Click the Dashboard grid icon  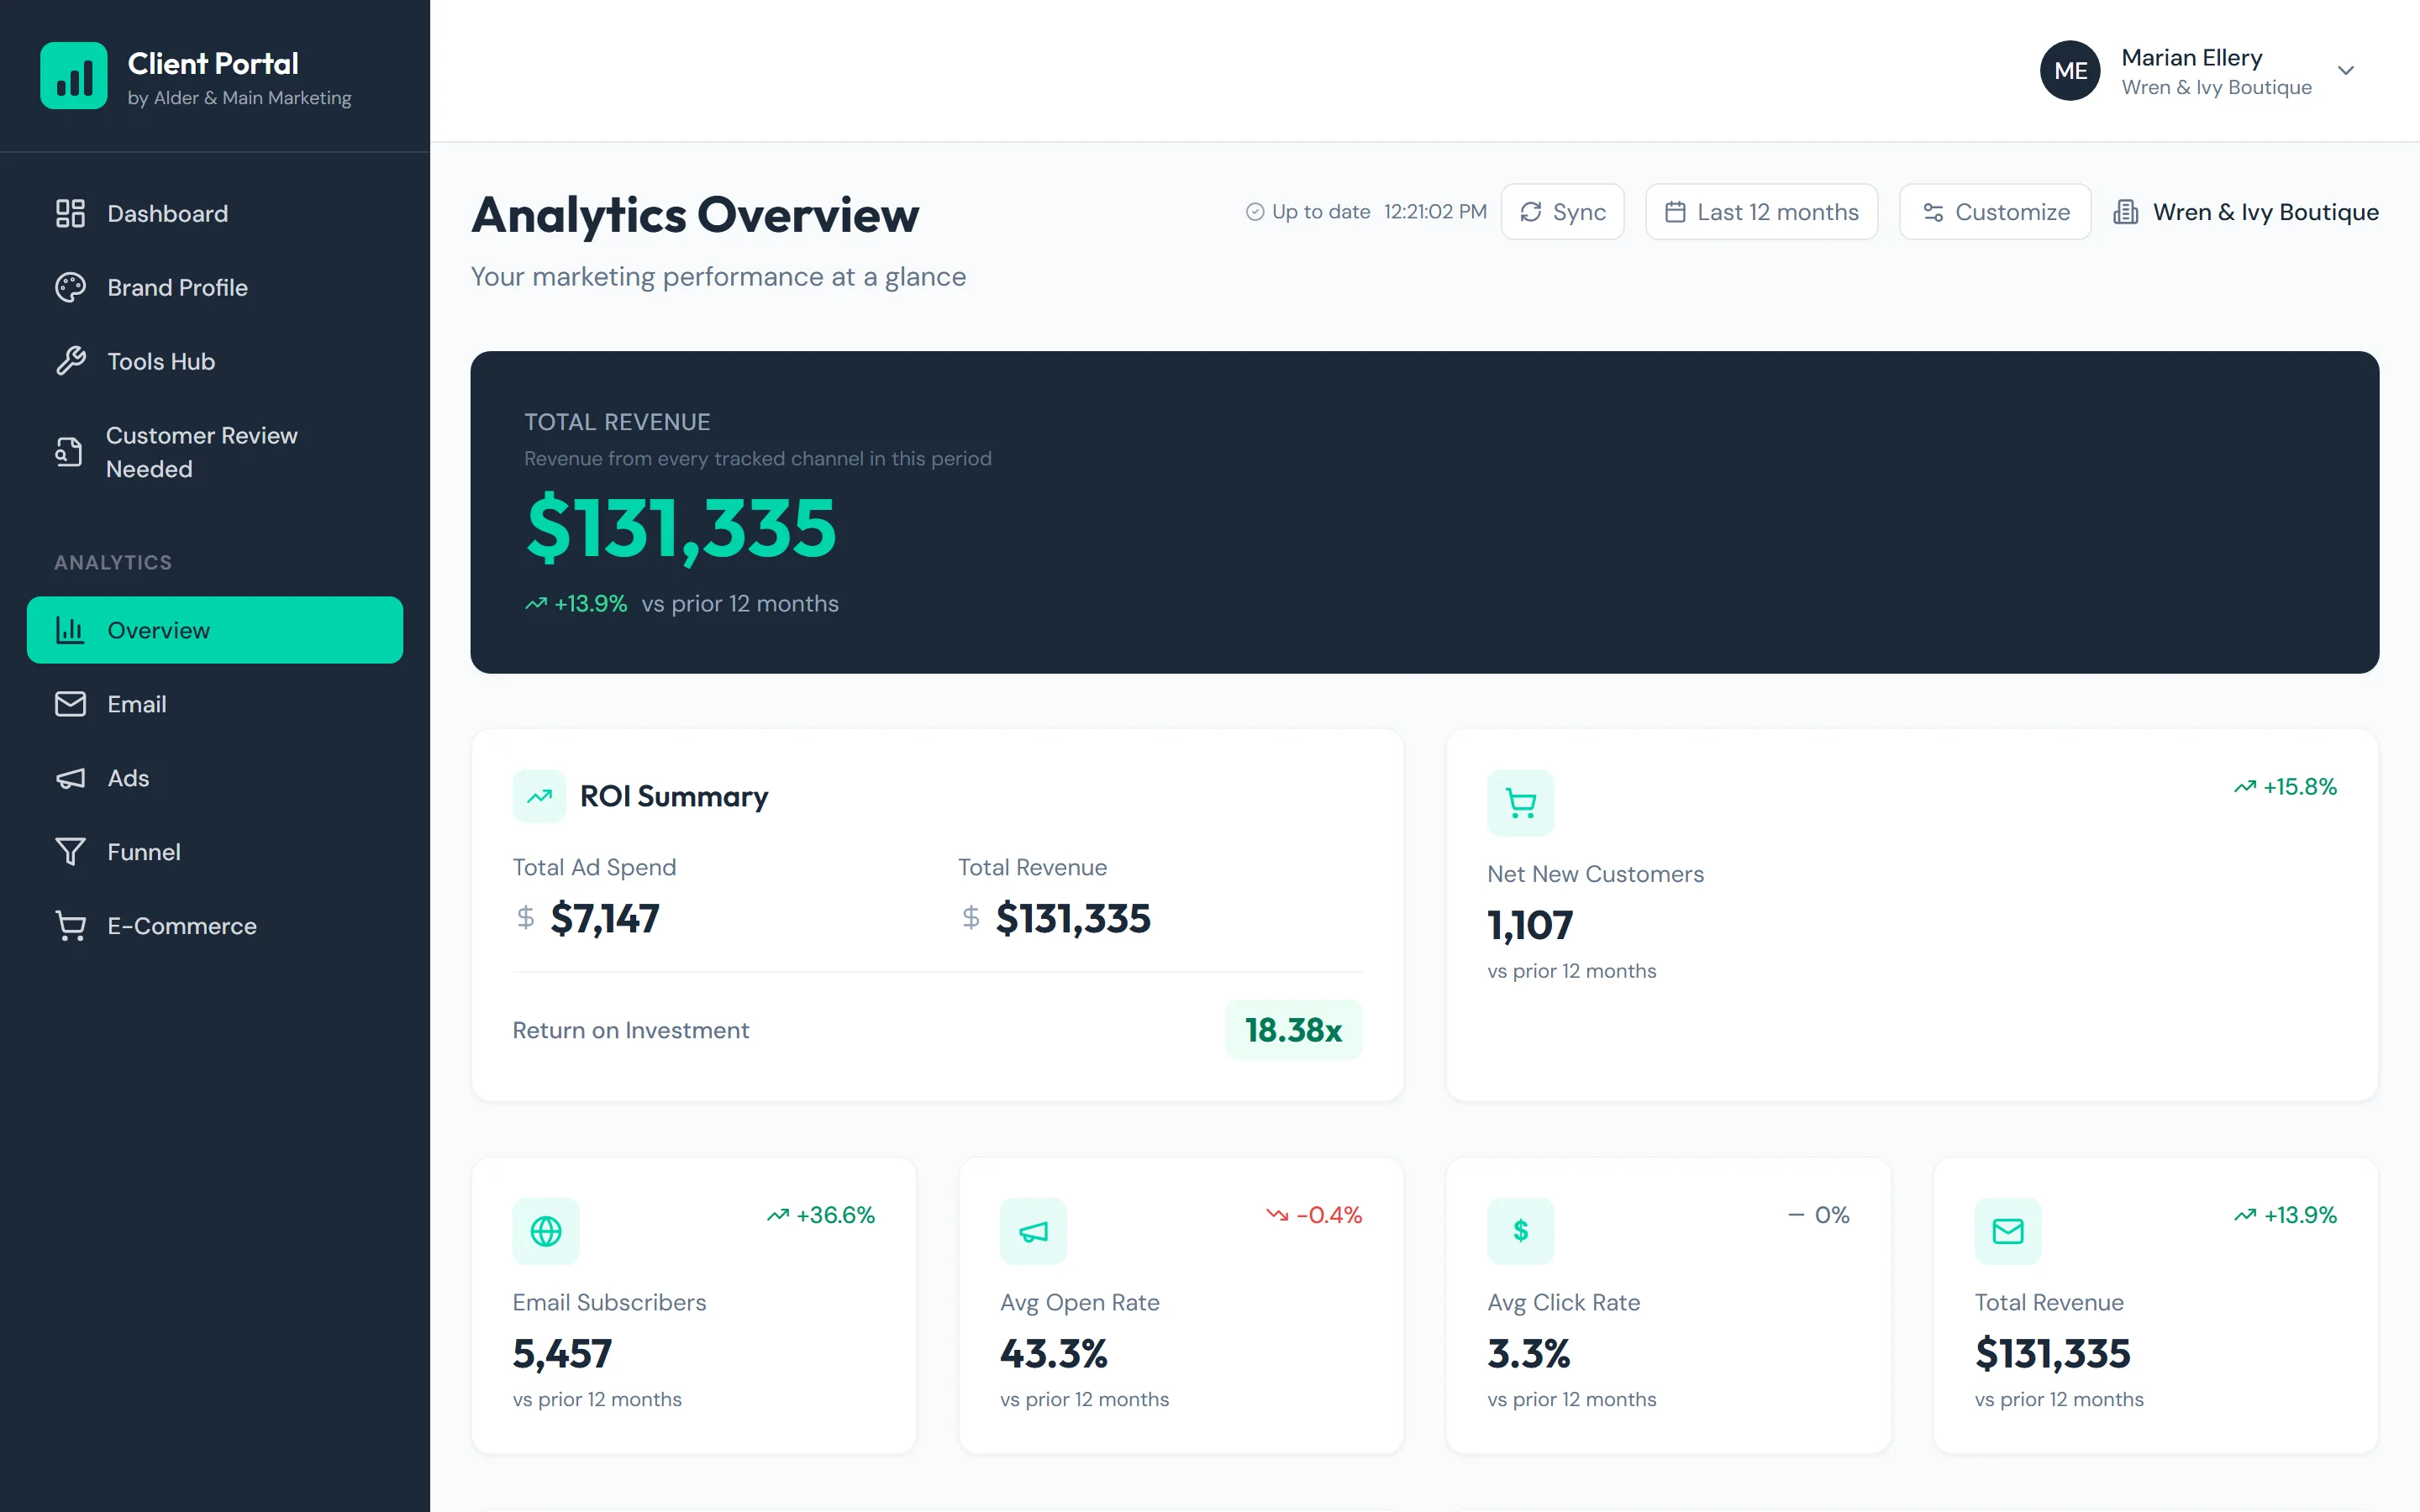tap(70, 213)
